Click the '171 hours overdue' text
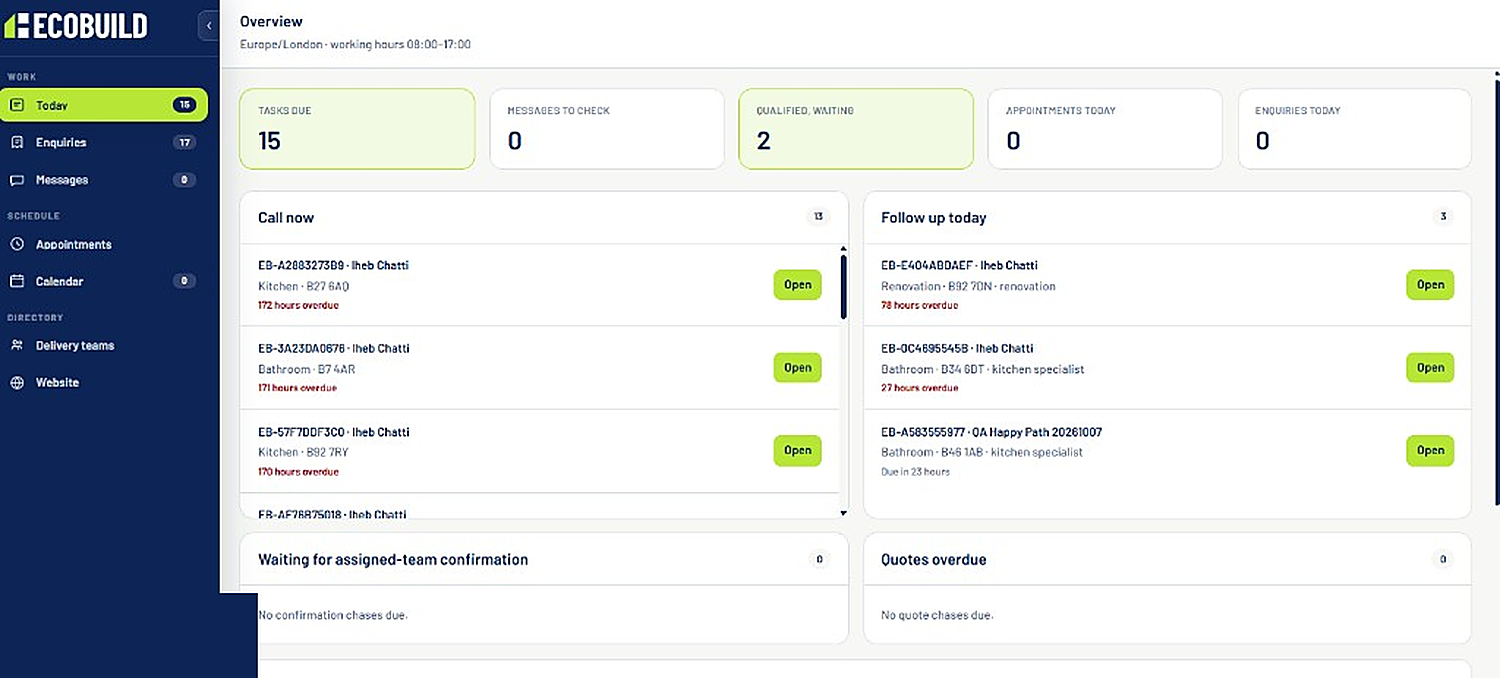Viewport: 1500px width, 678px height. point(297,388)
